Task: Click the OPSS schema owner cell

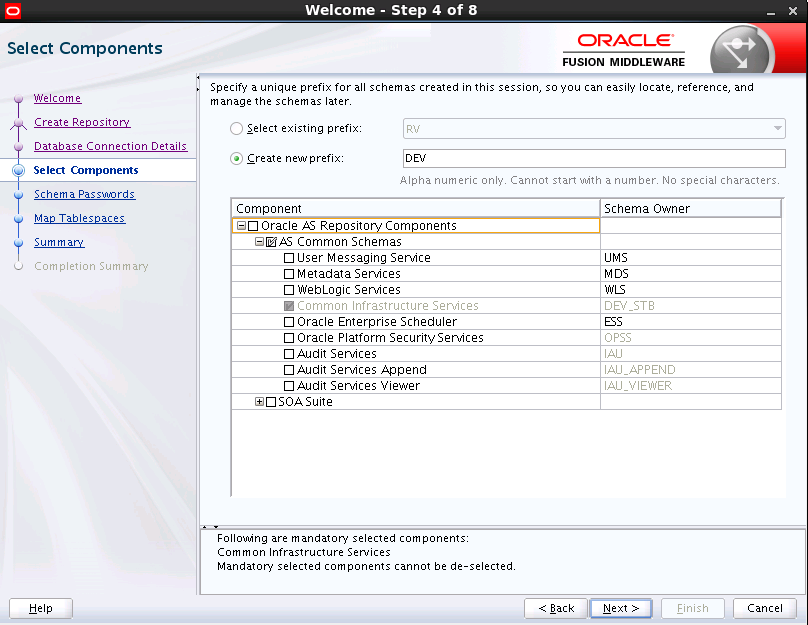Action: coord(691,337)
